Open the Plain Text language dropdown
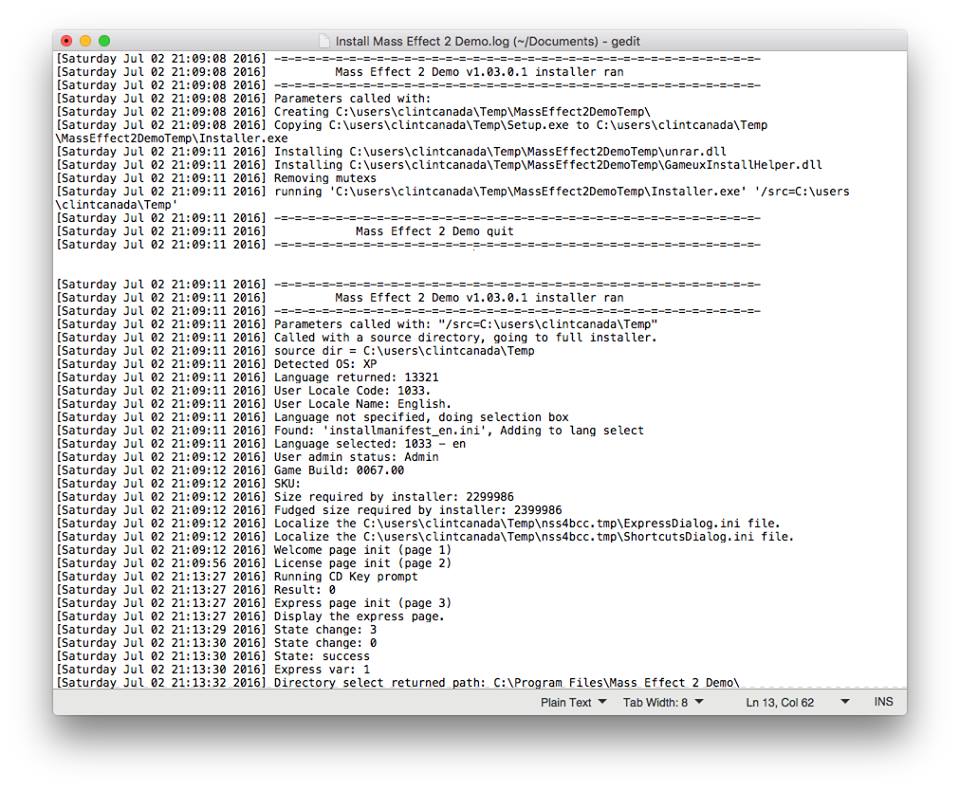Screen dimensions: 960x791 573,702
